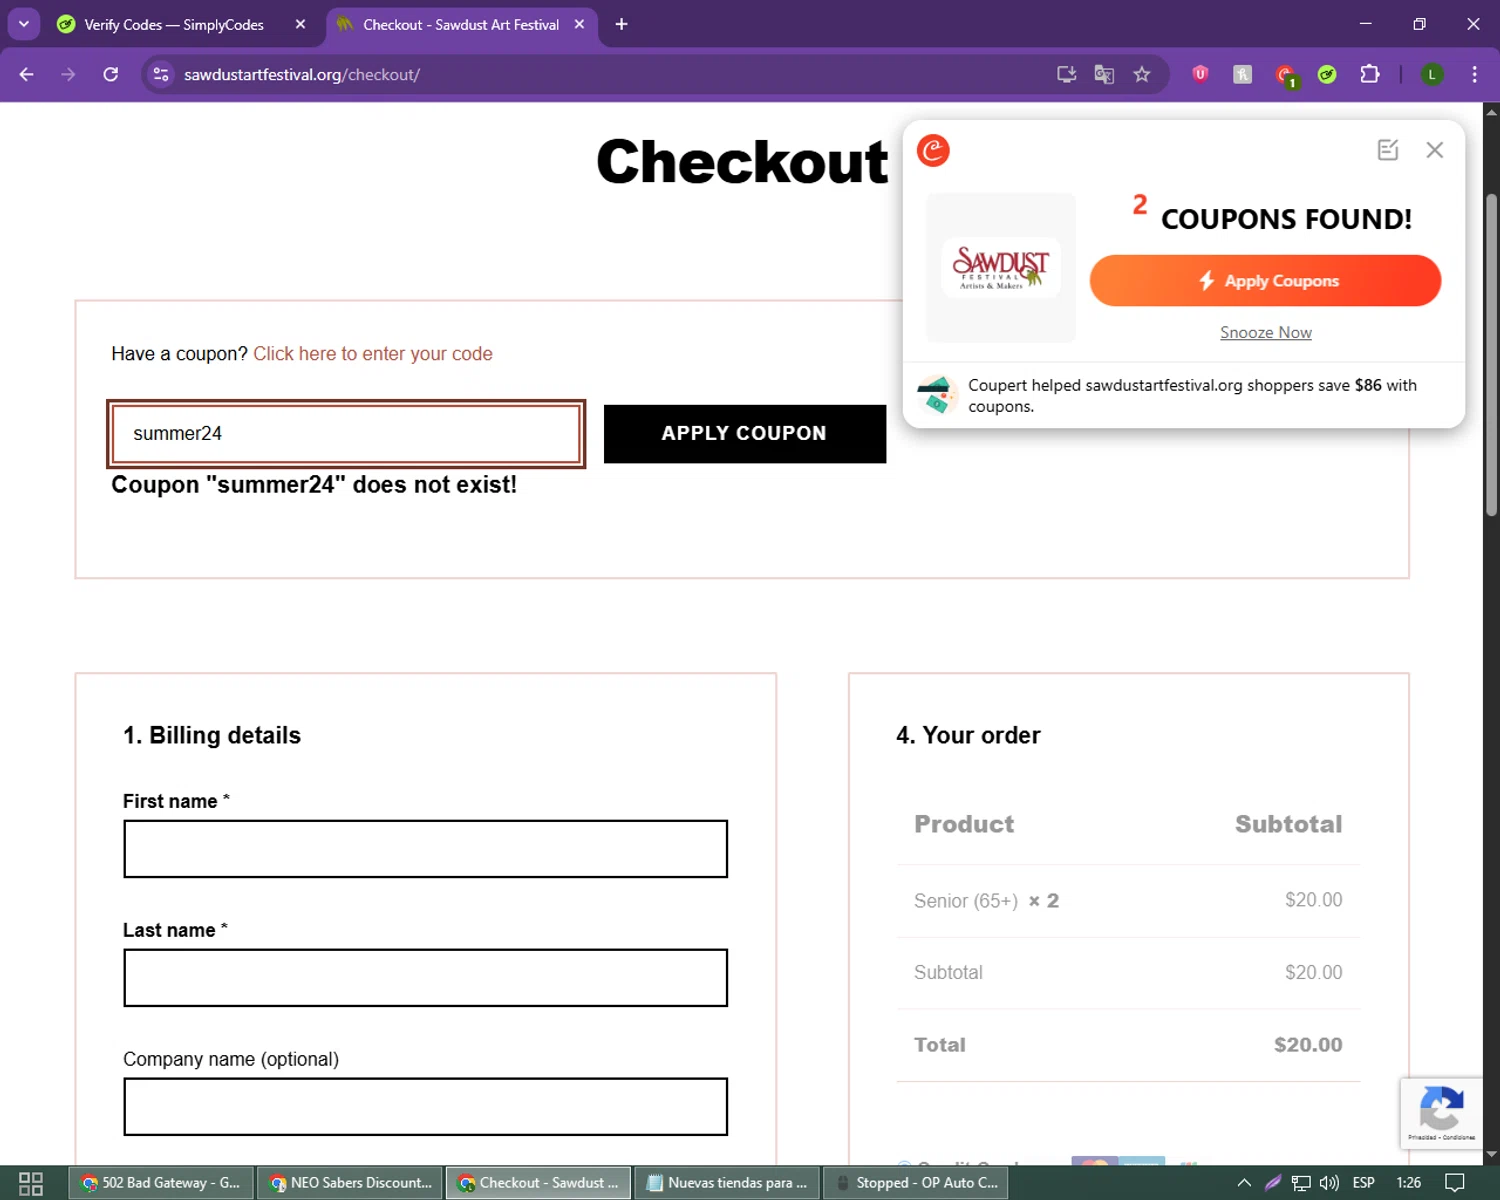This screenshot has height=1200, width=1500.
Task: Click the feather pen tray icon
Action: coord(1273,1183)
